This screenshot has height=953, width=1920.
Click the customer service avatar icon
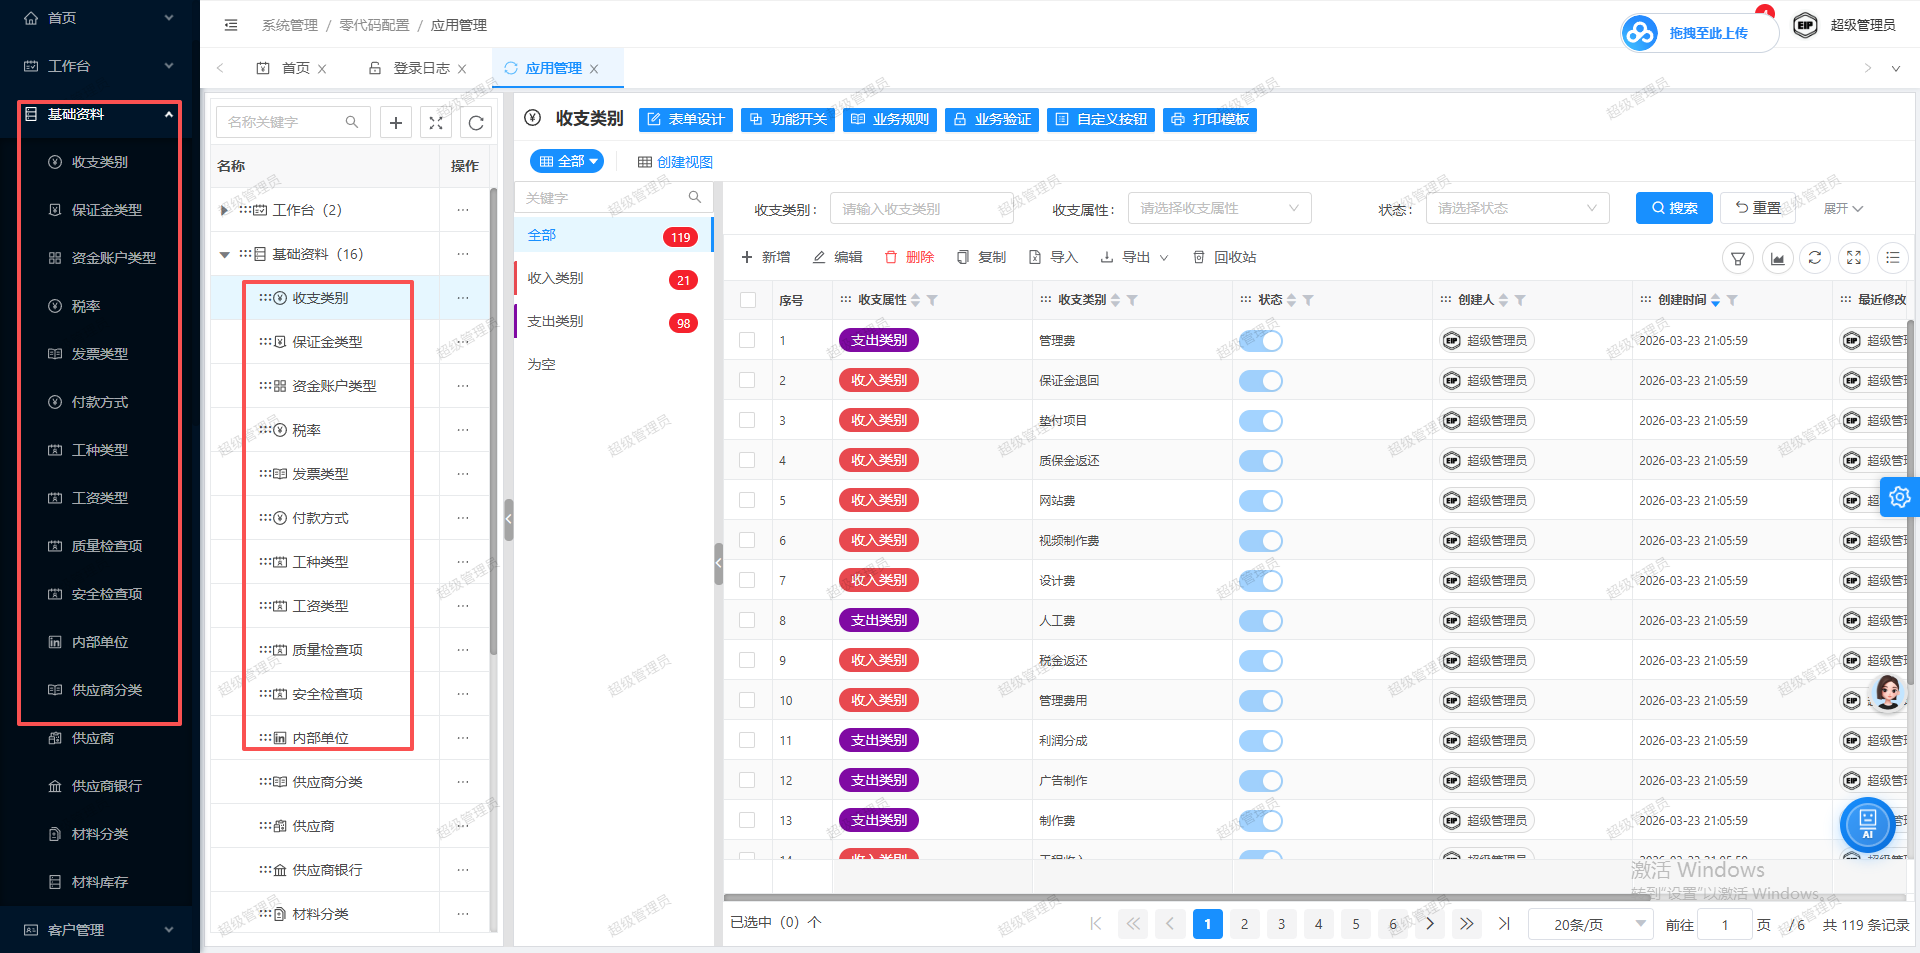(1888, 692)
